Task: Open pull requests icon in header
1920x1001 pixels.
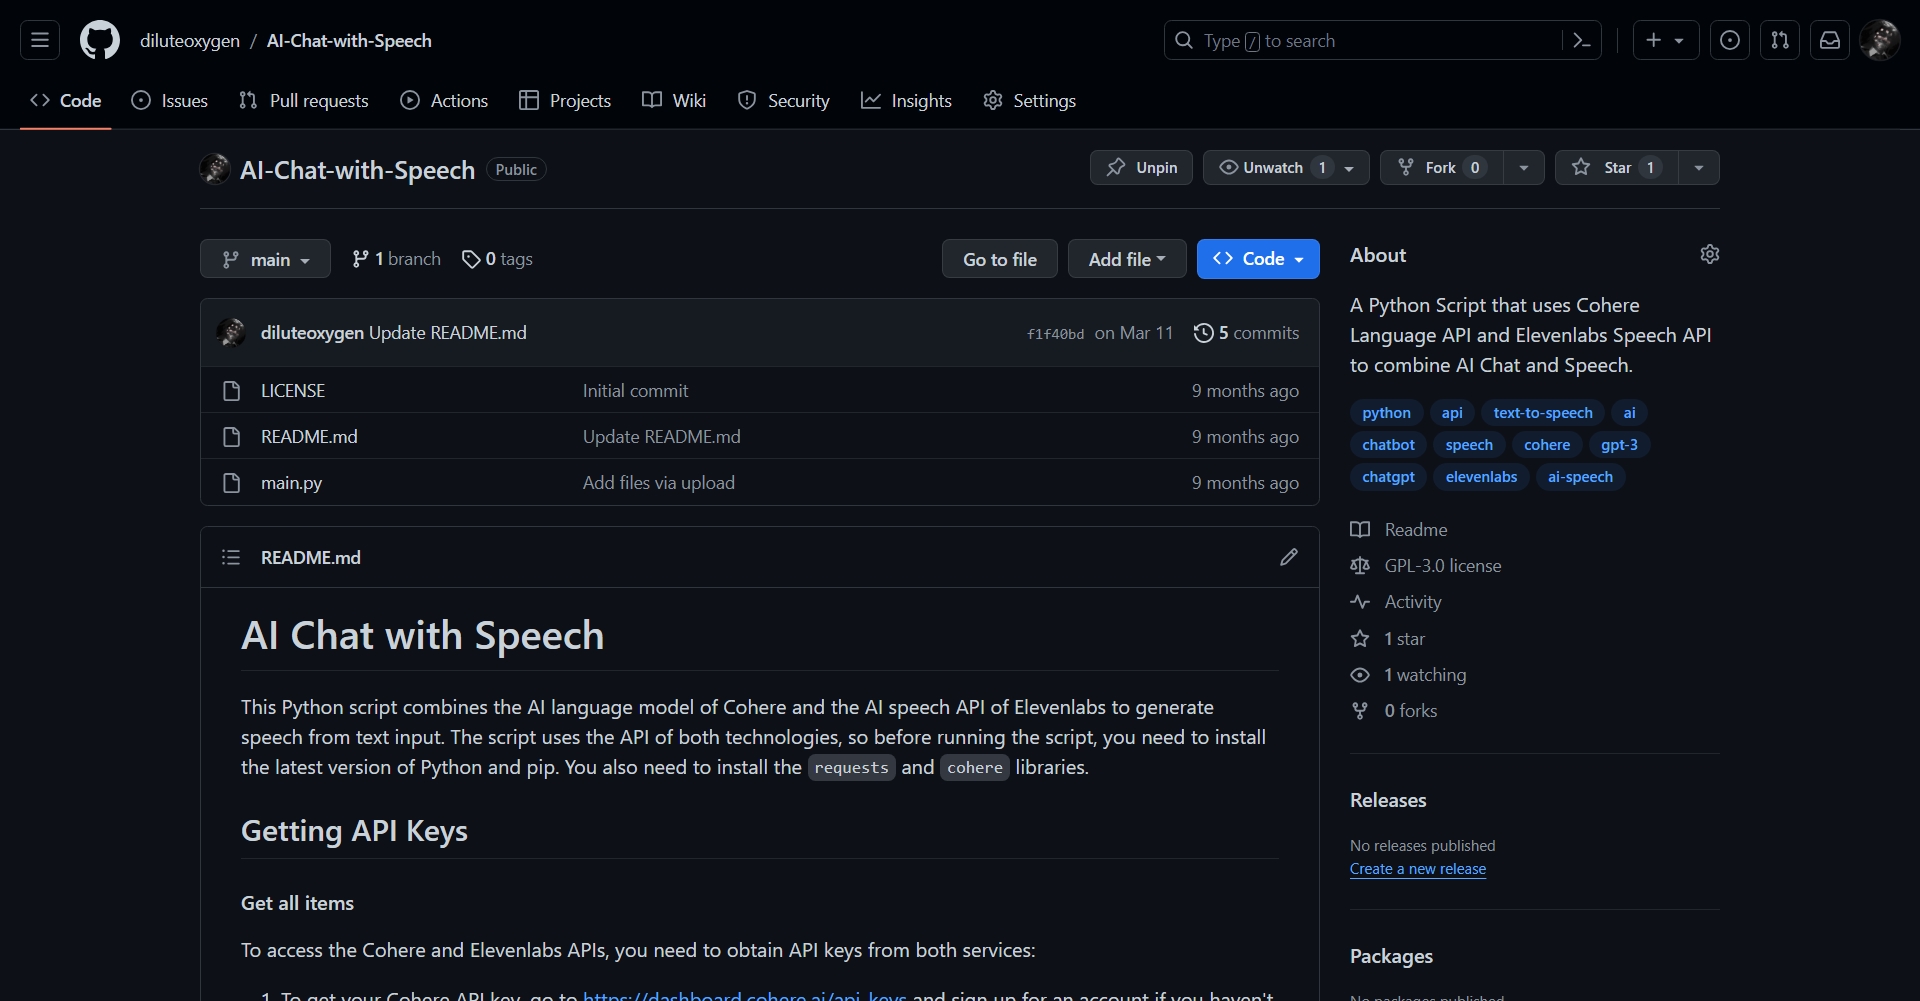Action: (1780, 40)
